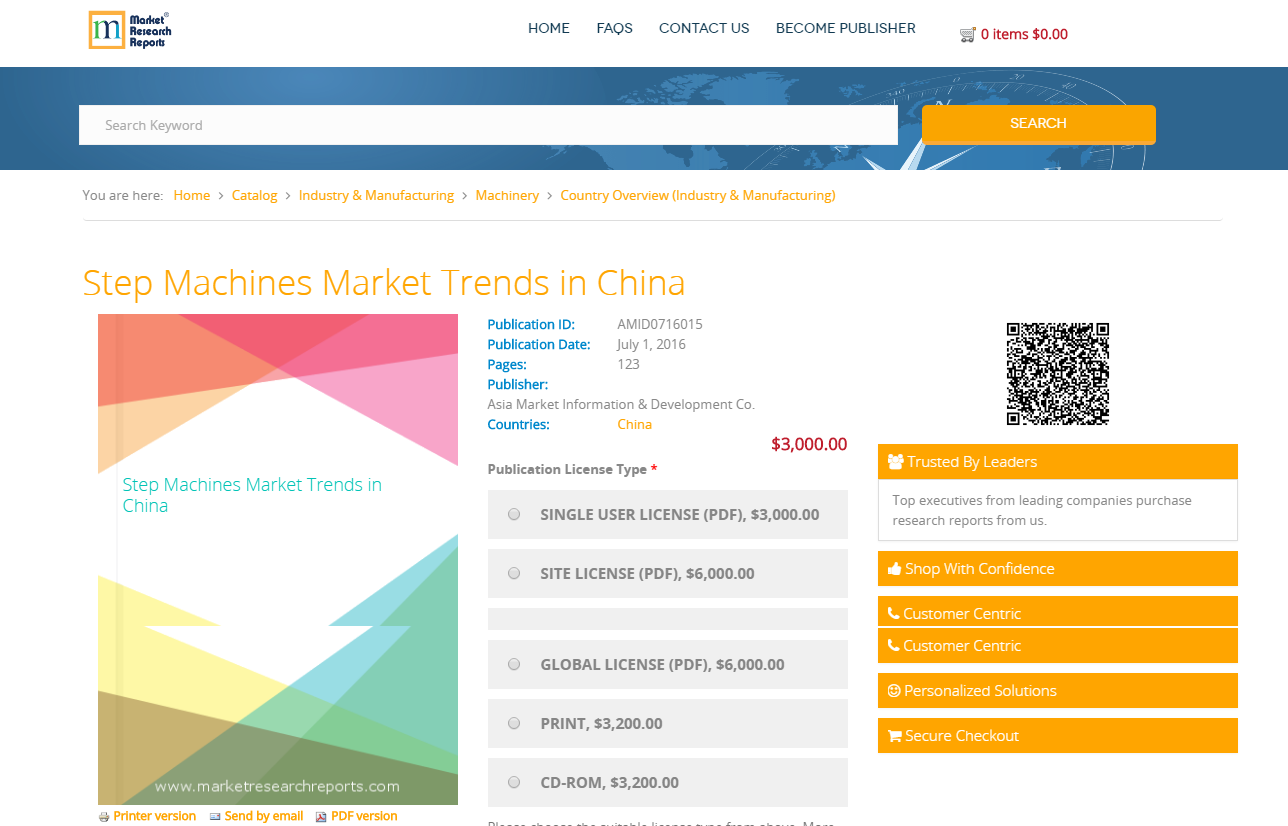The image size is (1288, 826).
Task: Click the China country link
Action: coord(635,424)
